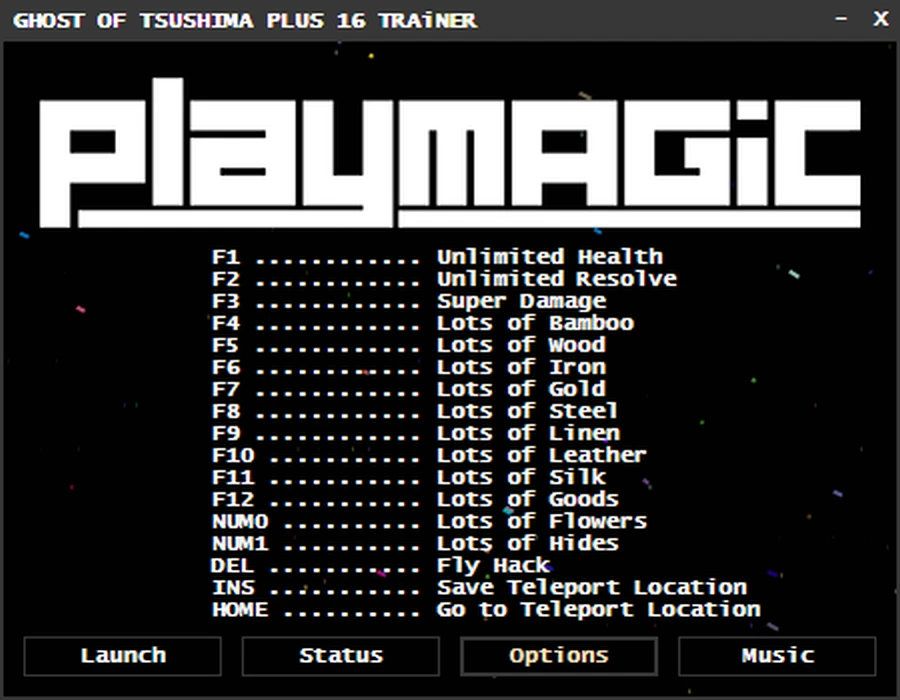Click the INS hotkey label

coord(233,587)
